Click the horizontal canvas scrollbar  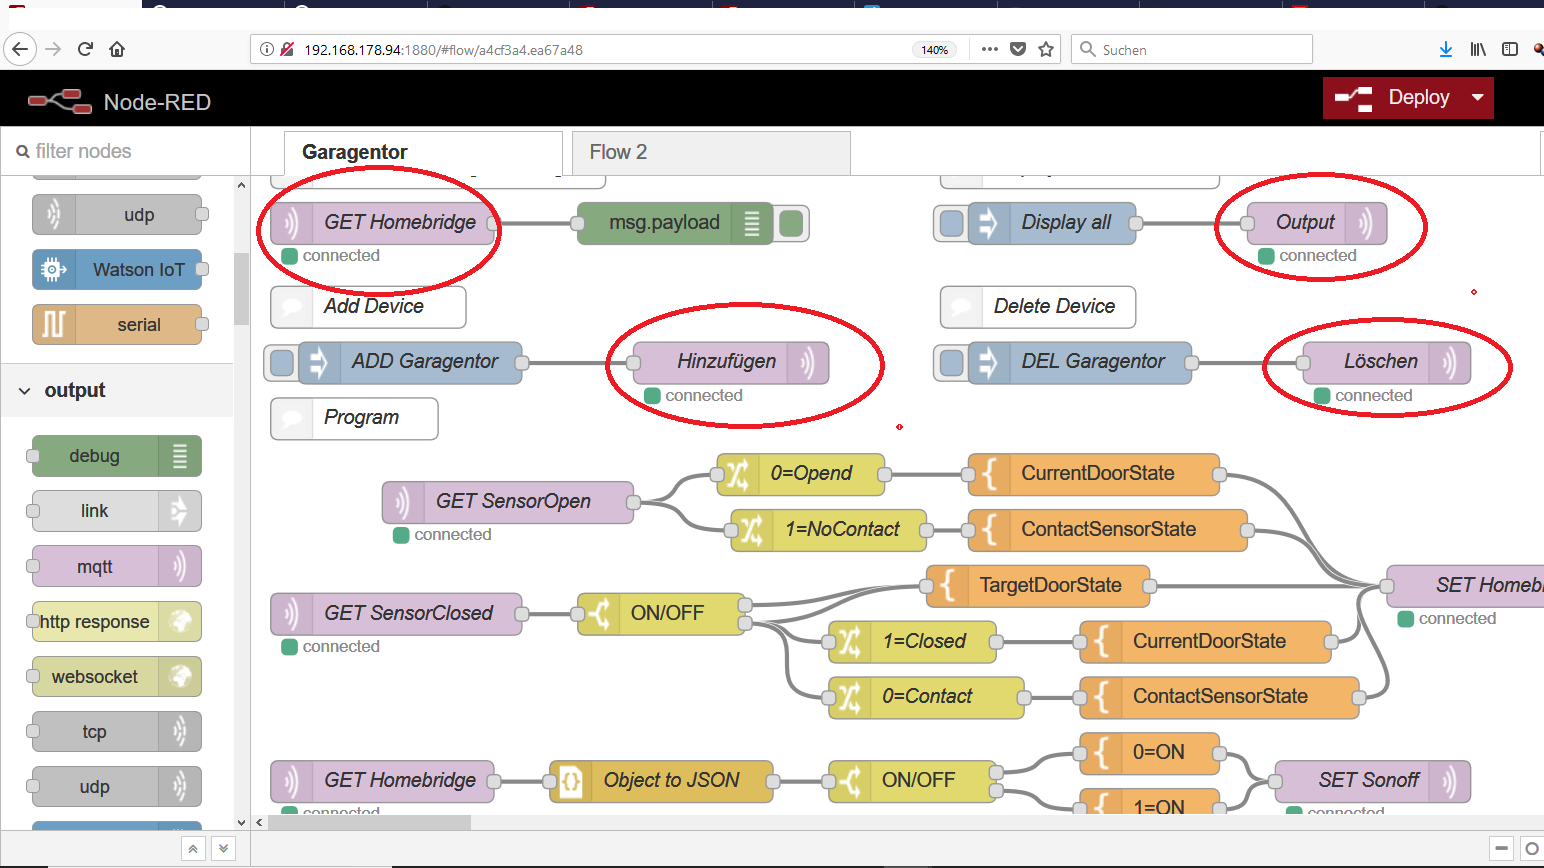[x=370, y=822]
